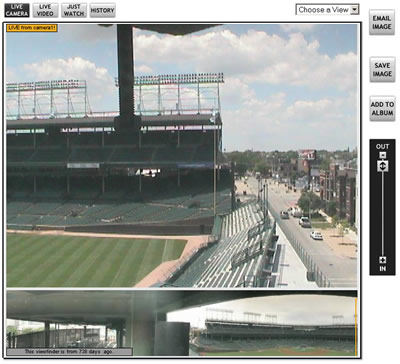Click the IN label below the zoom control
The height and width of the screenshot is (364, 400).
click(383, 268)
